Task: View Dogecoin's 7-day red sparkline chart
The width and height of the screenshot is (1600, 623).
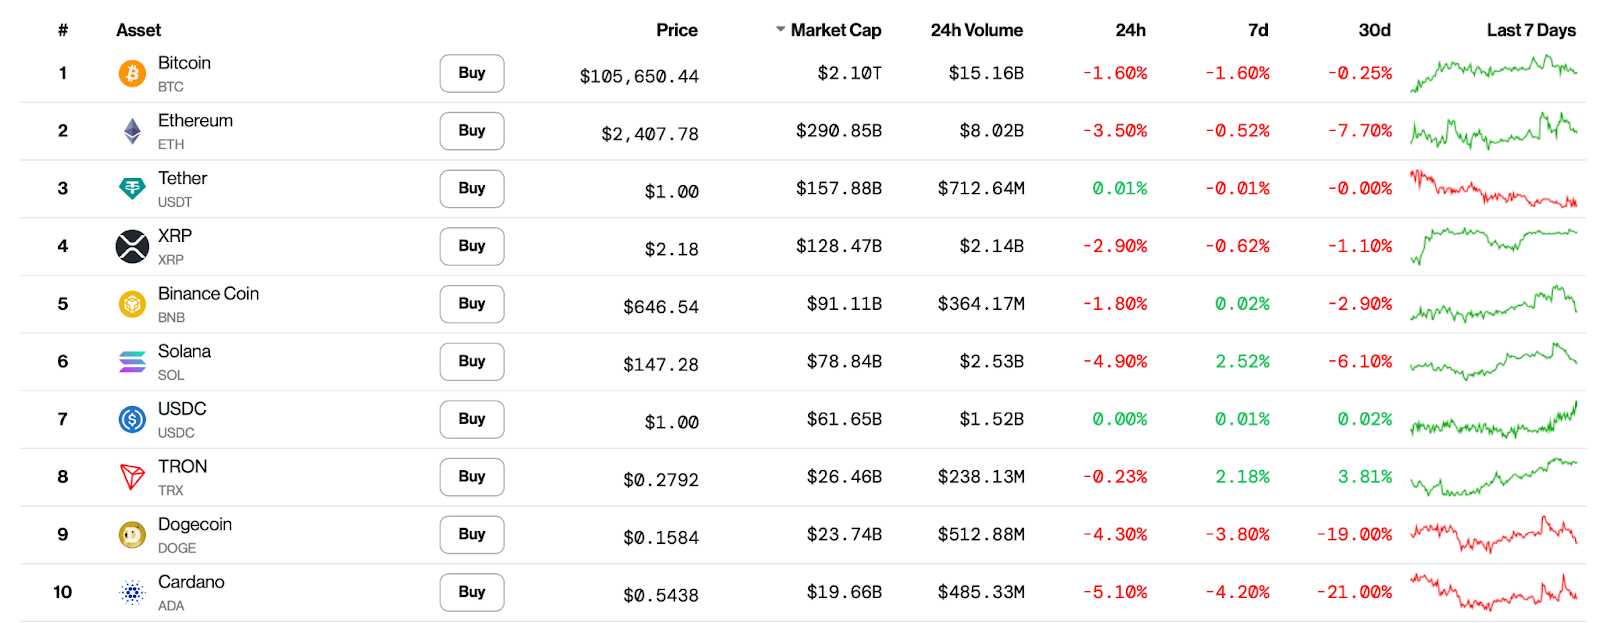Action: [x=1493, y=535]
